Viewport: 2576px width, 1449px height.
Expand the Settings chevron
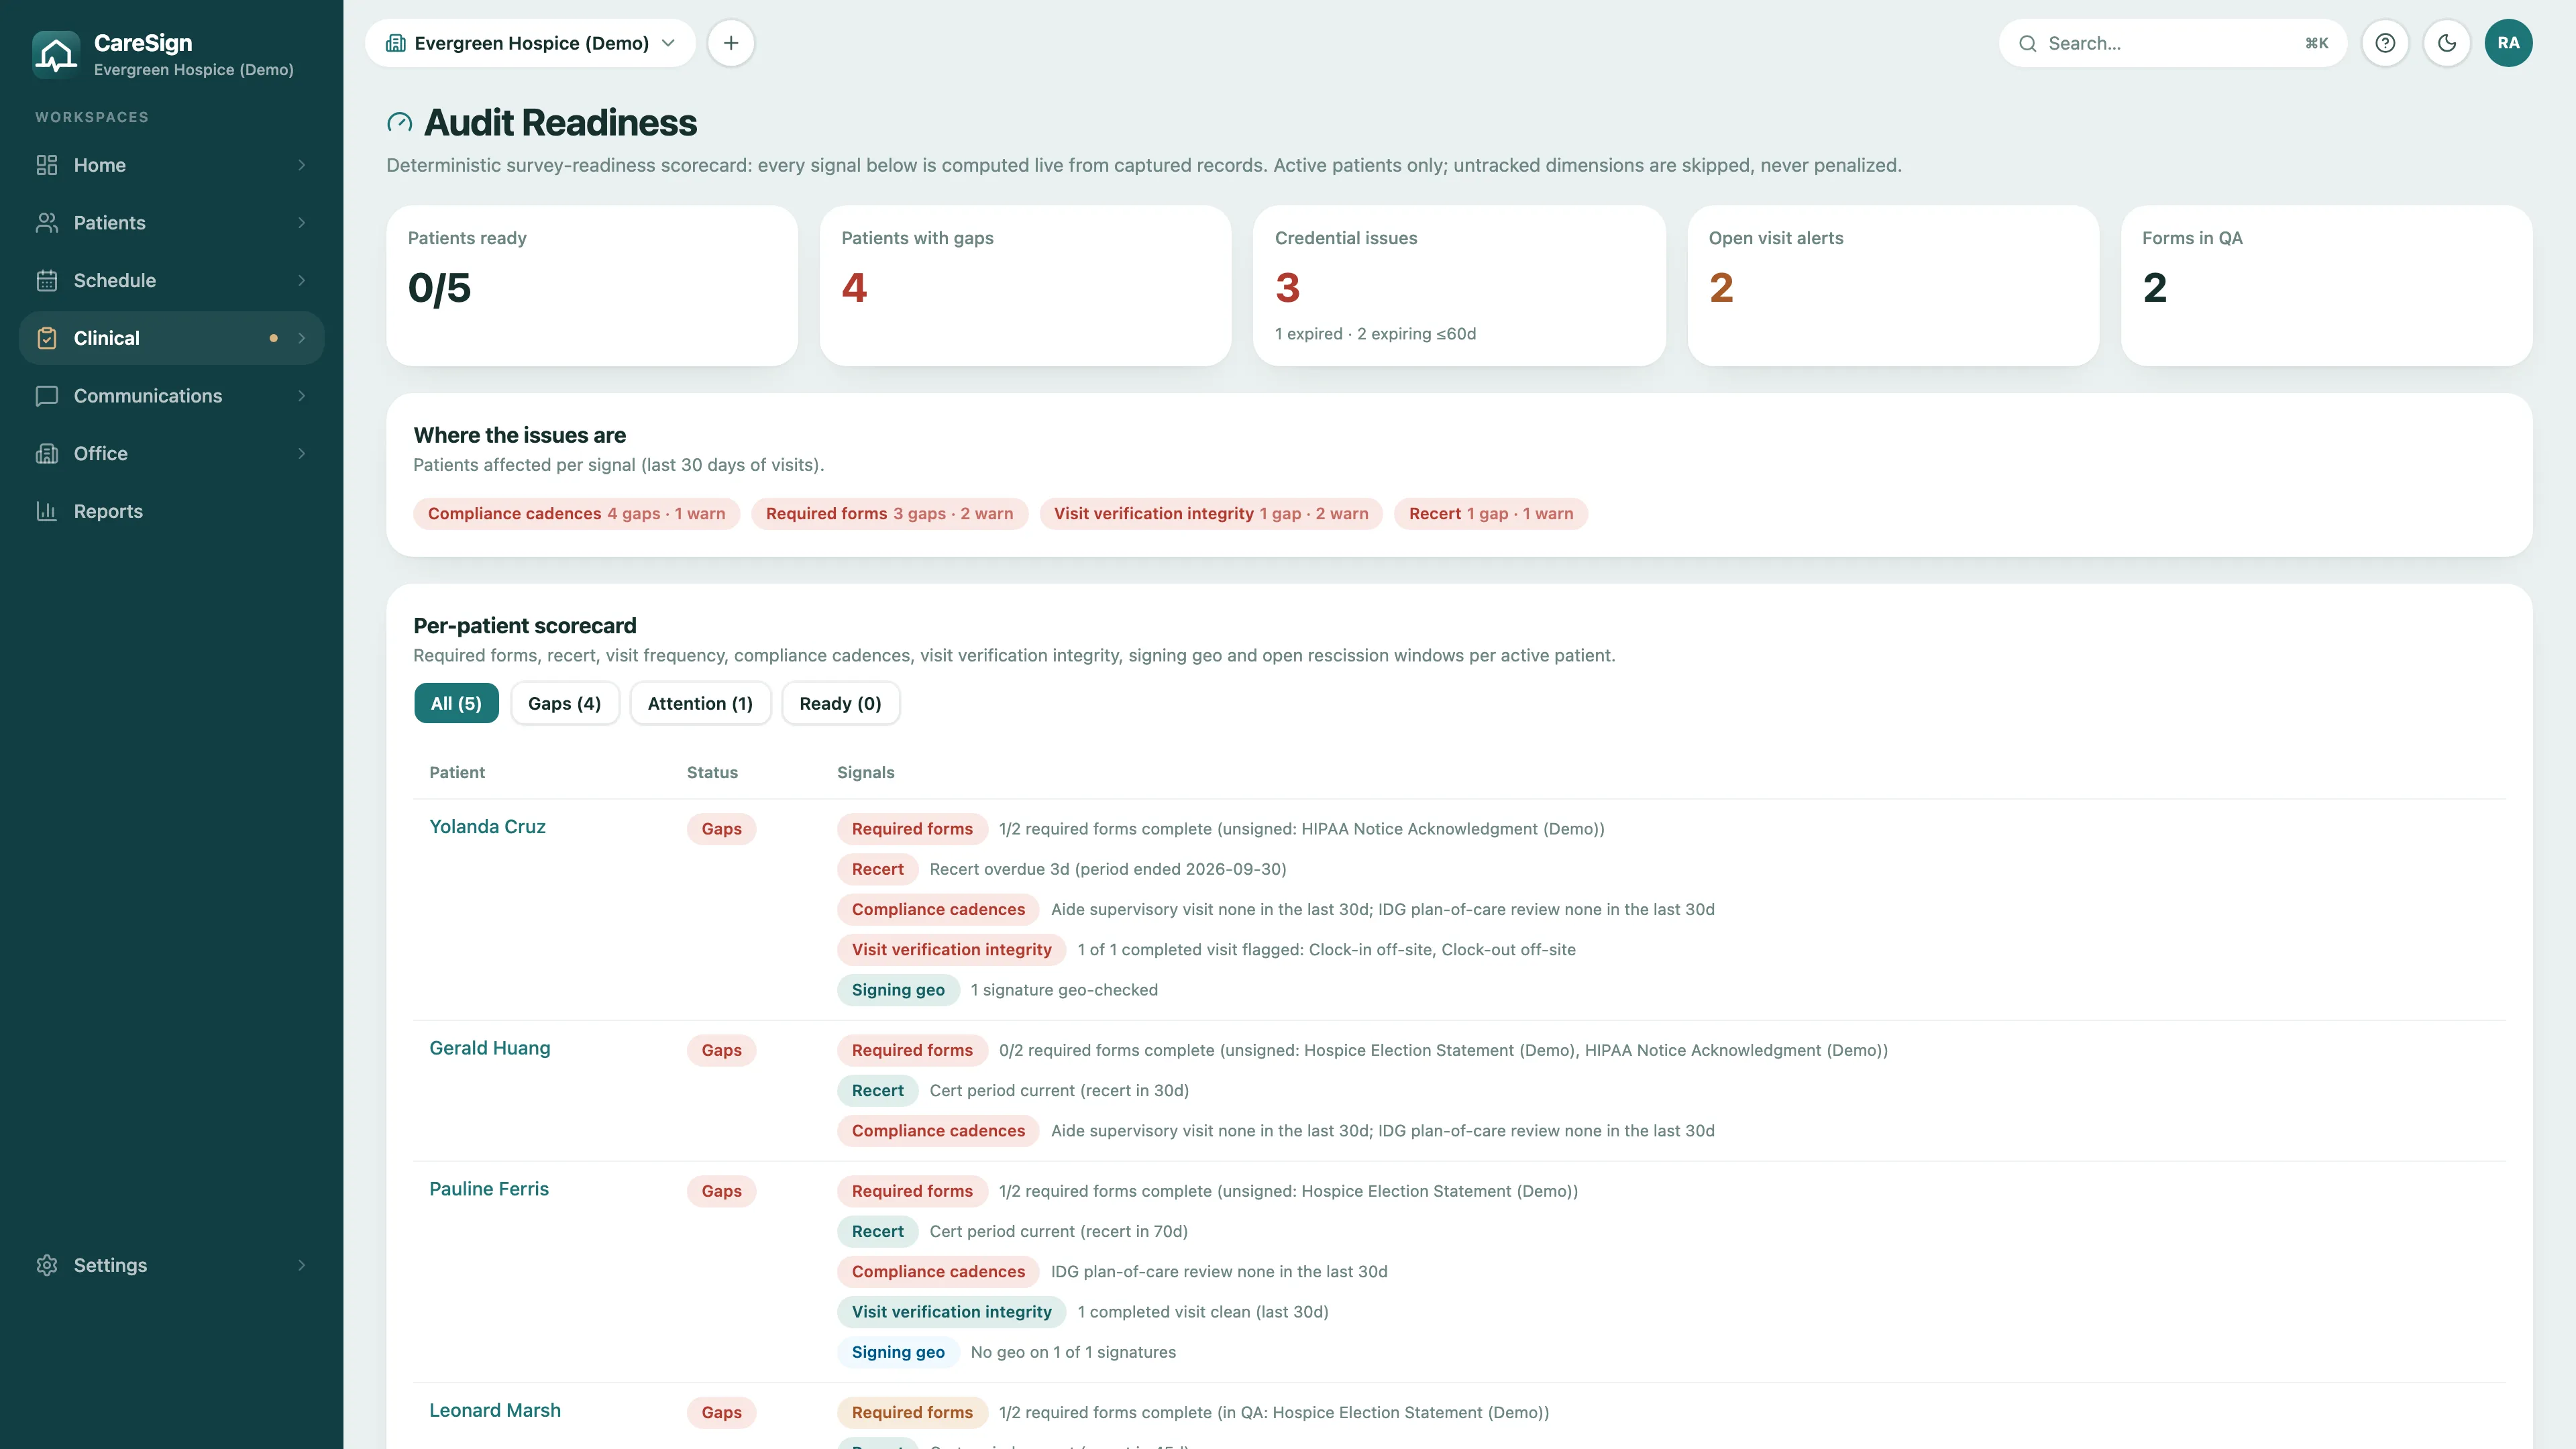[302, 1265]
